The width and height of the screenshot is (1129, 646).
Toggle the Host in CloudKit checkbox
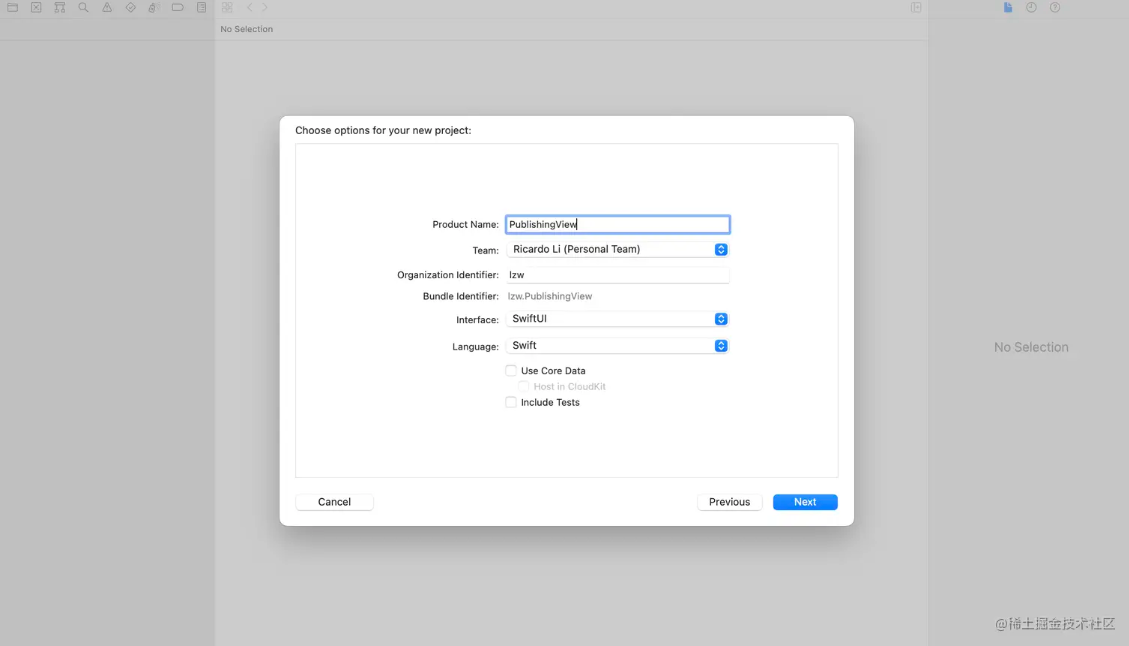click(524, 387)
